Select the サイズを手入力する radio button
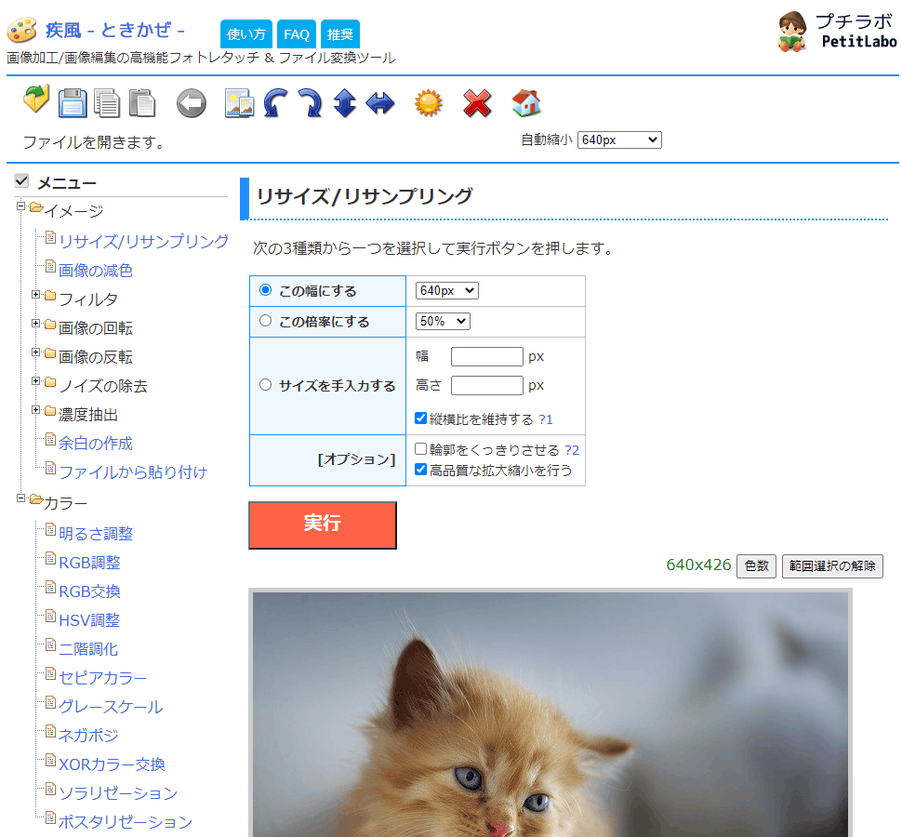The width and height of the screenshot is (902, 837). 265,385
